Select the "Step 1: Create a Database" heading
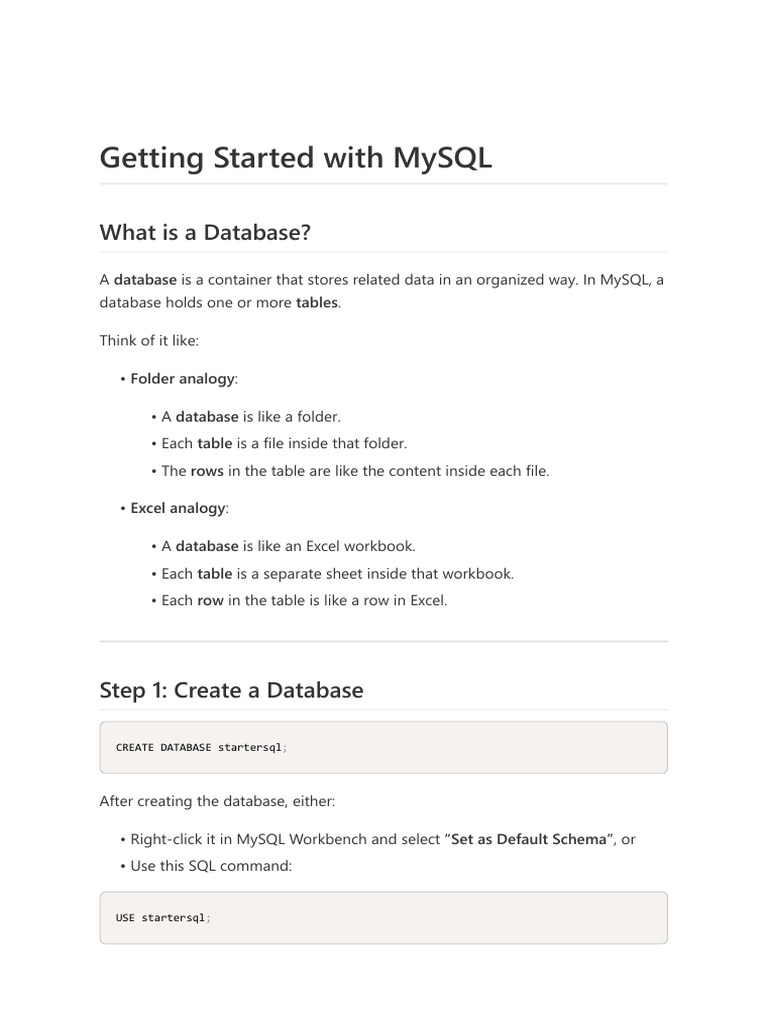 click(231, 690)
